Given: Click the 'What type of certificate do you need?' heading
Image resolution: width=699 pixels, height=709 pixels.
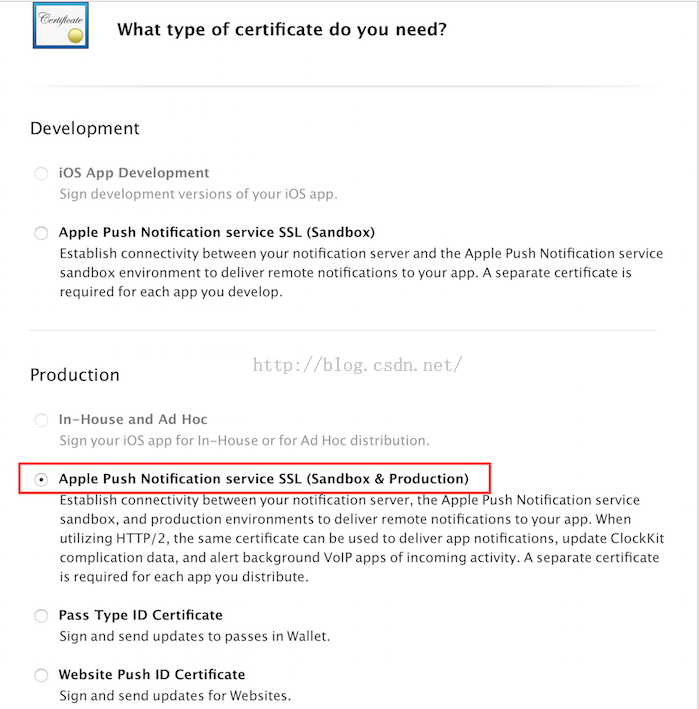Looking at the screenshot, I should tap(282, 29).
